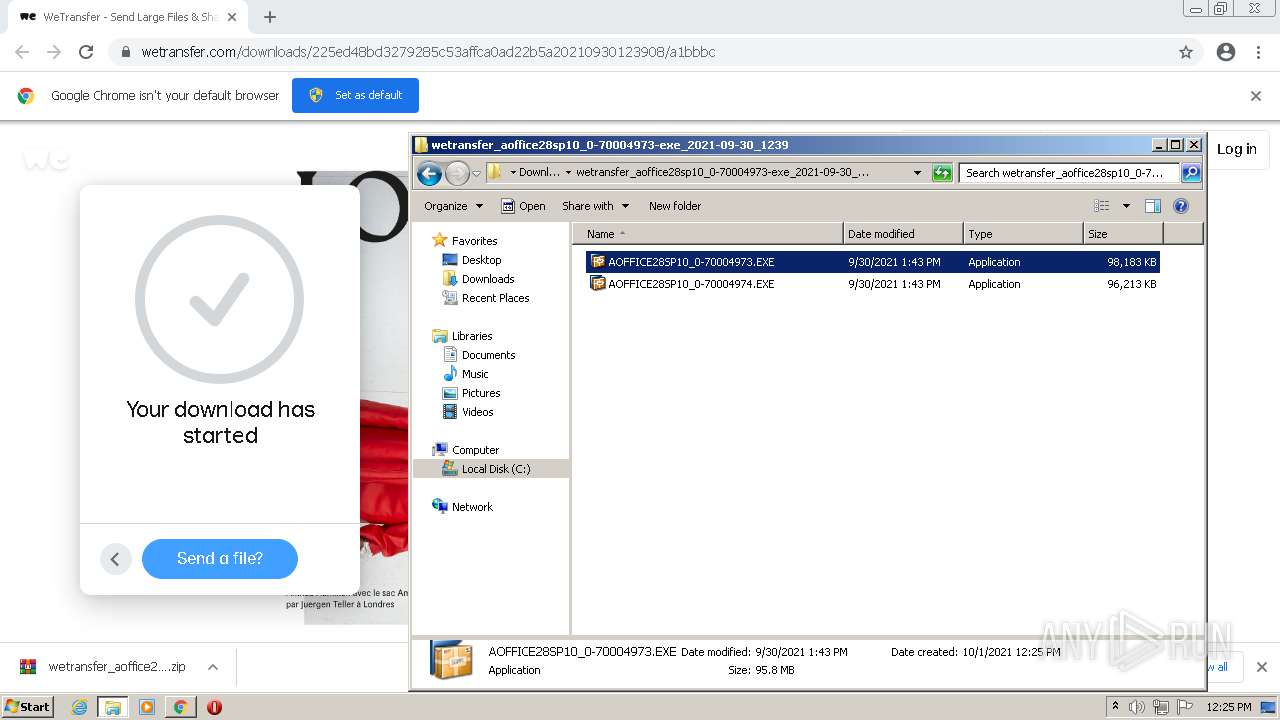The width and height of the screenshot is (1280, 720).
Task: Click the taskbar clock 12:25 PM
Action: point(1229,707)
